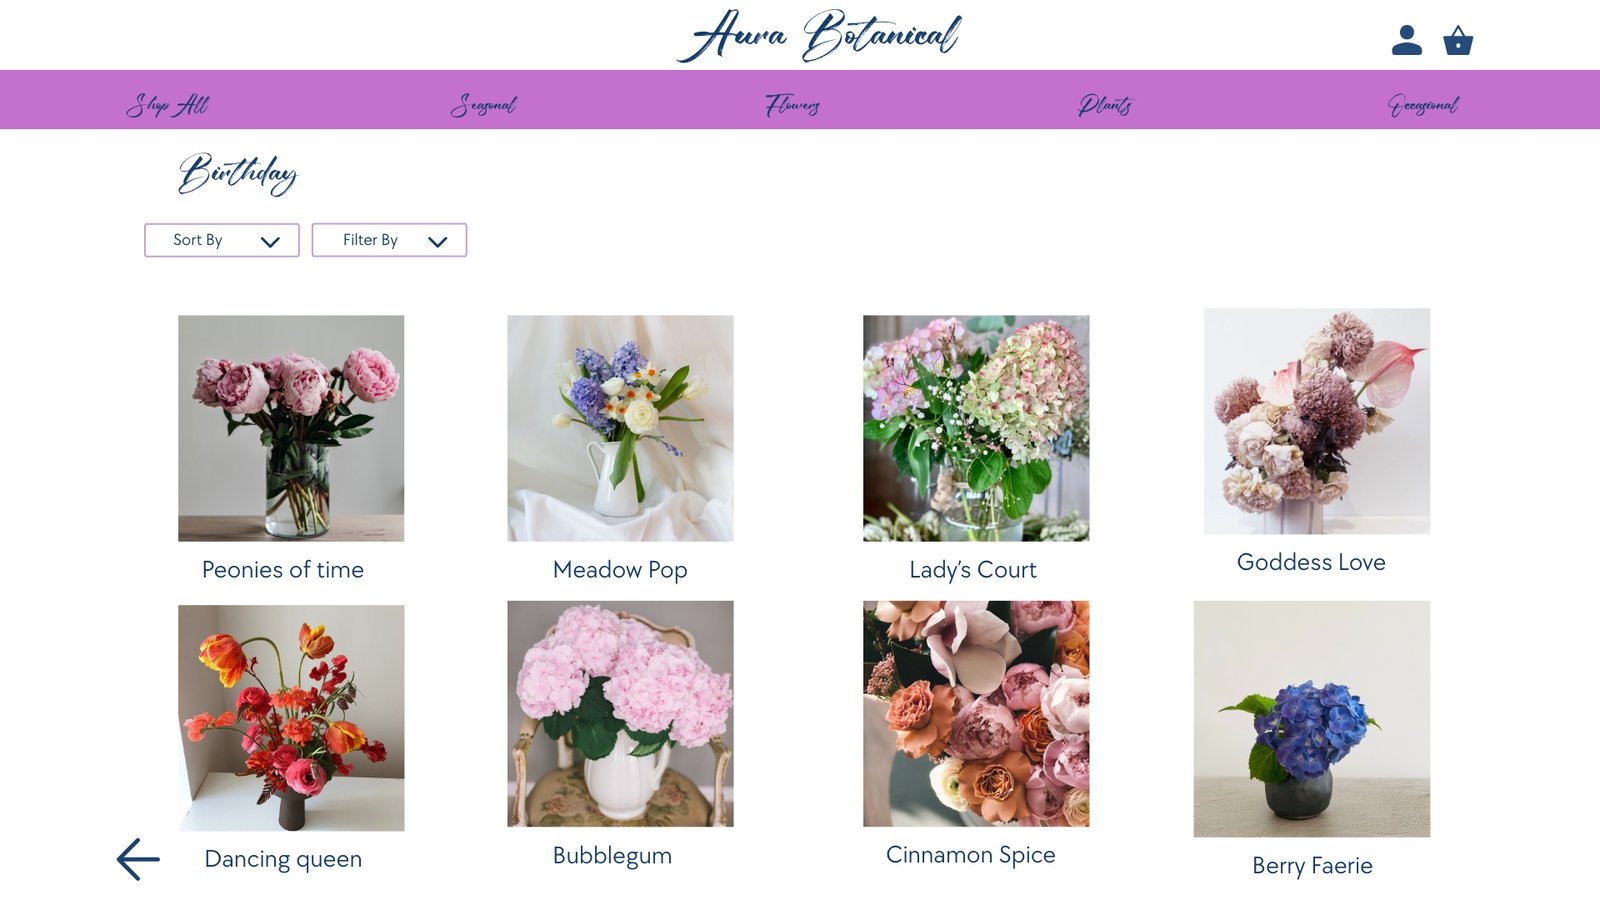Open the Seasonal menu item
The height and width of the screenshot is (900, 1600).
pyautogui.click(x=483, y=105)
